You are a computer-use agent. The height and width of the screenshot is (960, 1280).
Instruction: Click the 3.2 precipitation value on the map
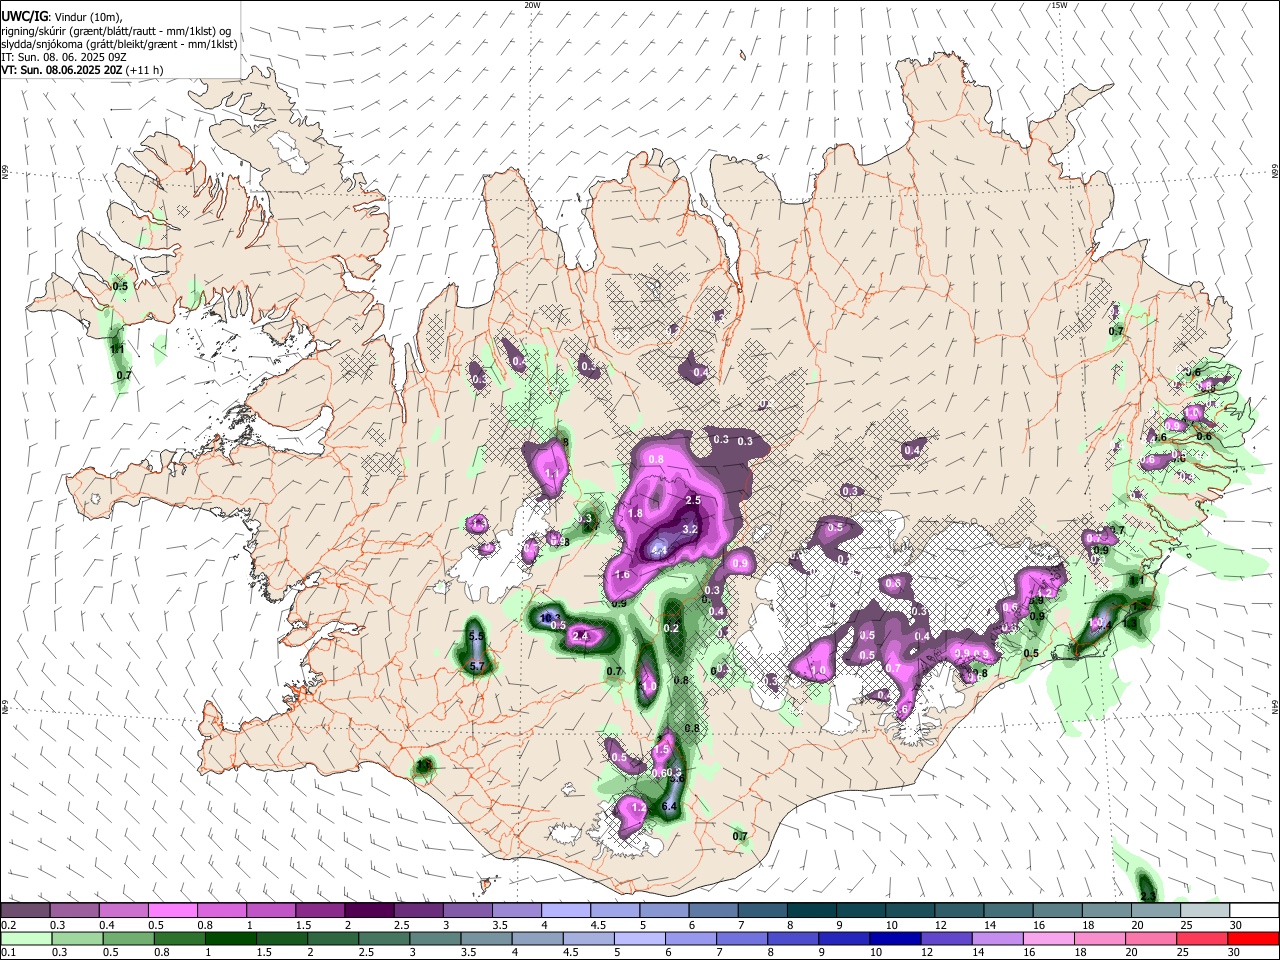[690, 528]
